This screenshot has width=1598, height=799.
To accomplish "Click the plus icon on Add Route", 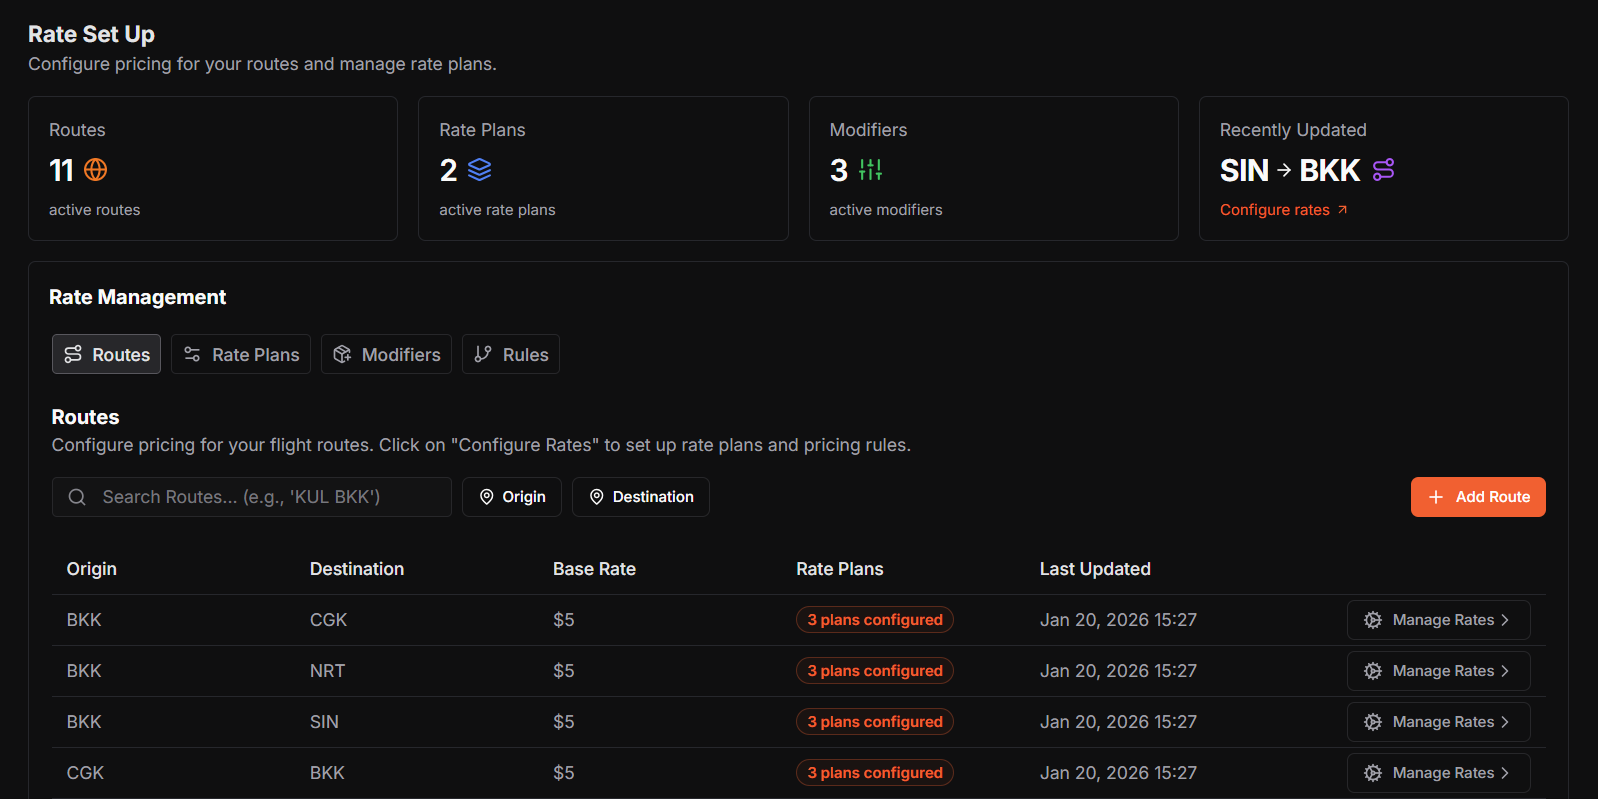I will (1436, 497).
